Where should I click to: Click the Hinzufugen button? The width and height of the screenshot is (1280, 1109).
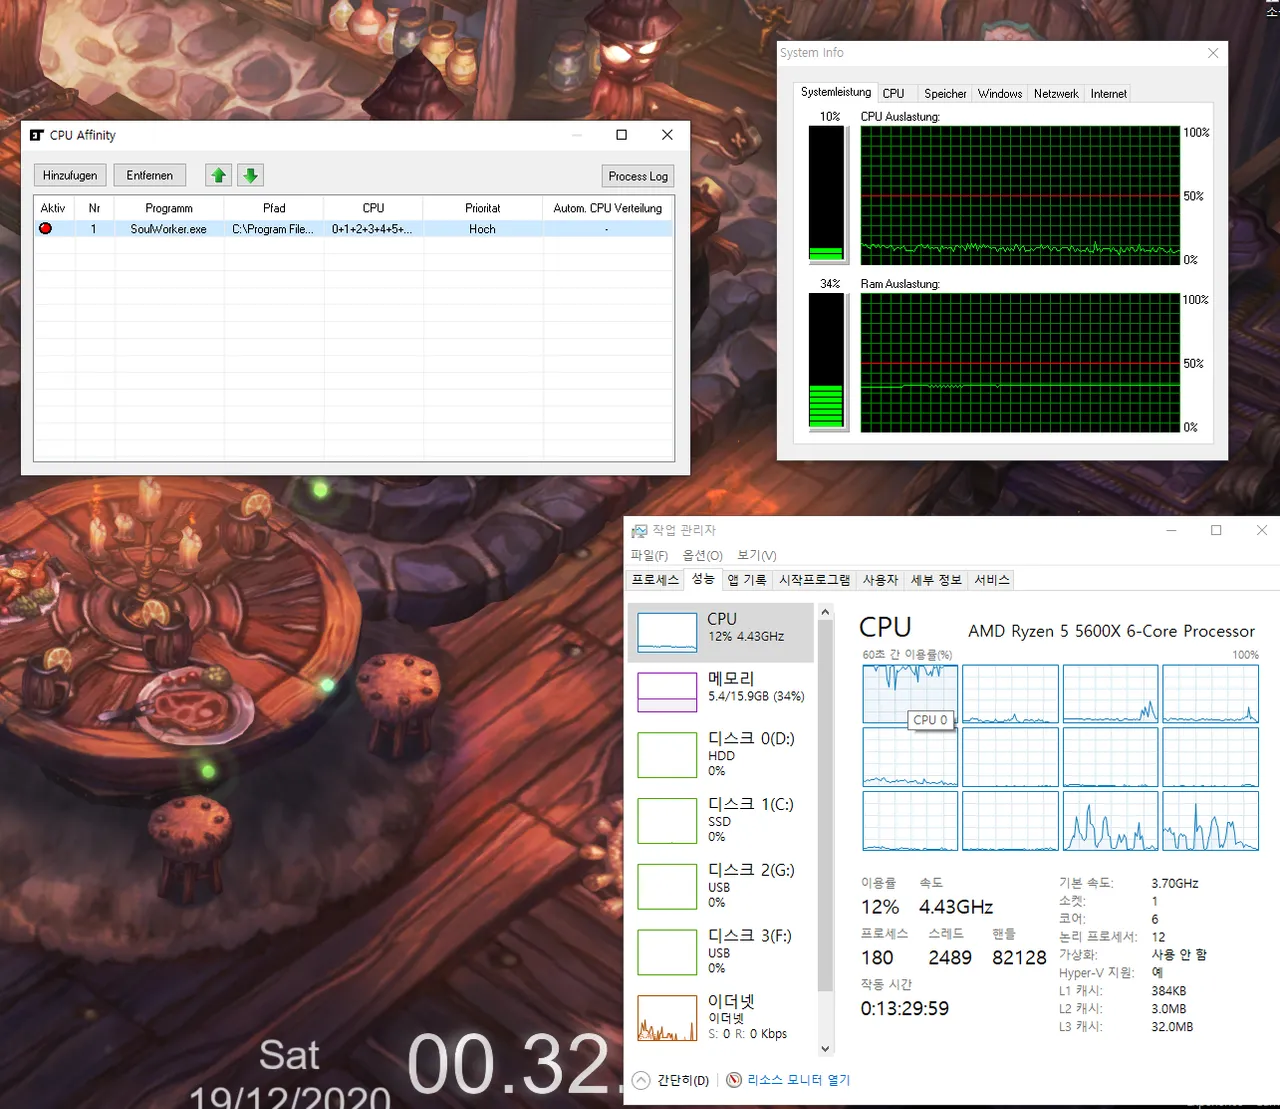tap(70, 175)
